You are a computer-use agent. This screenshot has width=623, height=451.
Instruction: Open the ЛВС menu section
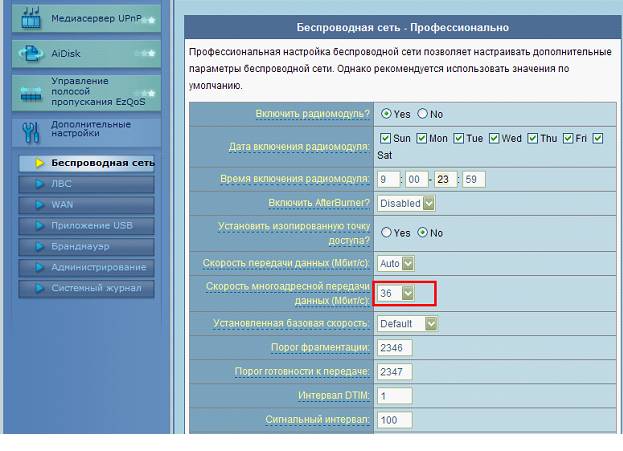pos(86,184)
